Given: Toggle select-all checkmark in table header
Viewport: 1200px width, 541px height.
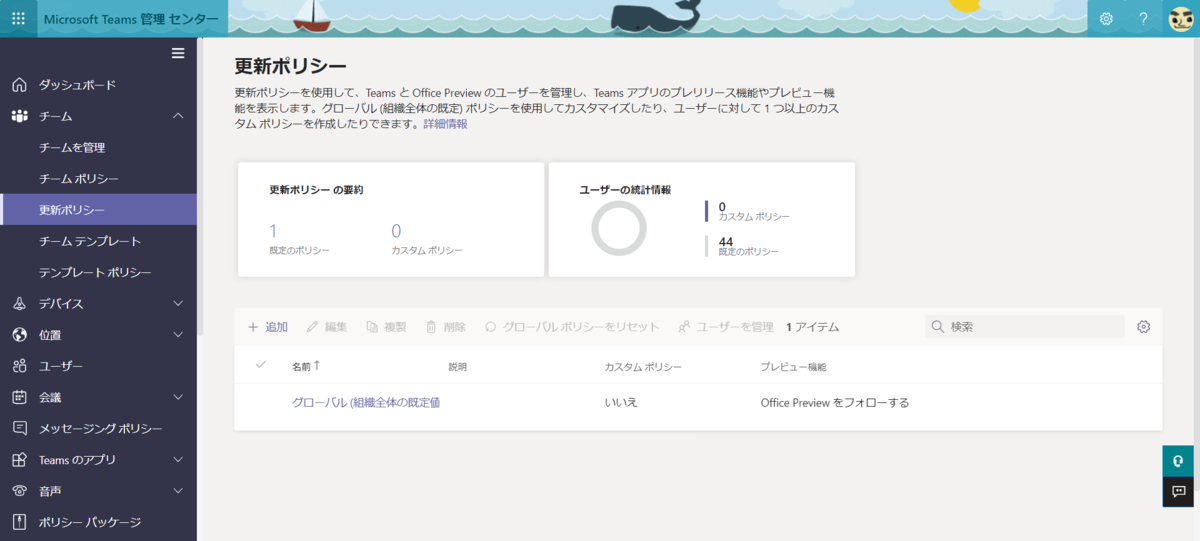Looking at the screenshot, I should coord(261,365).
